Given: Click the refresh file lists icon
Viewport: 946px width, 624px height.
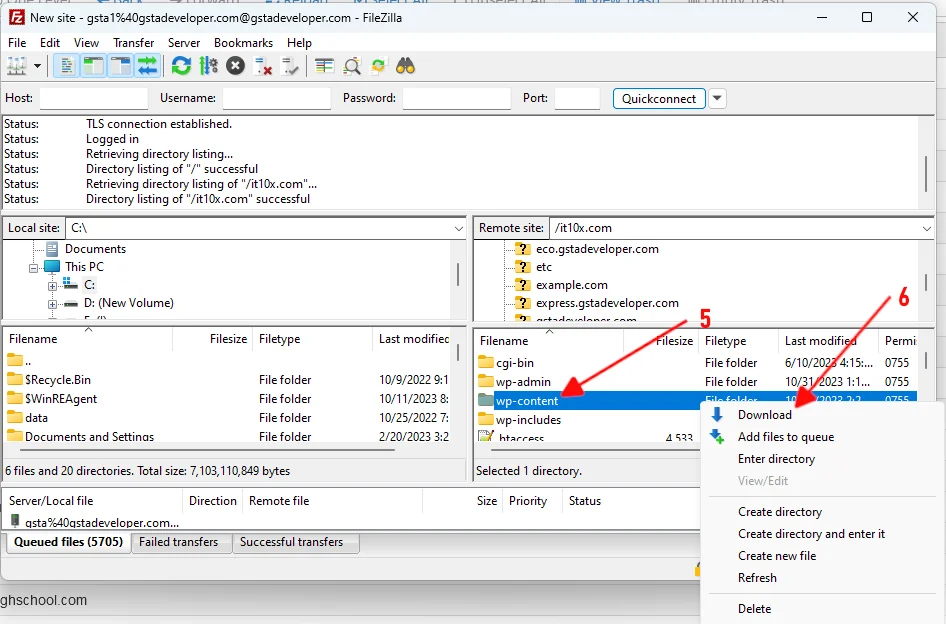Looking at the screenshot, I should (181, 66).
